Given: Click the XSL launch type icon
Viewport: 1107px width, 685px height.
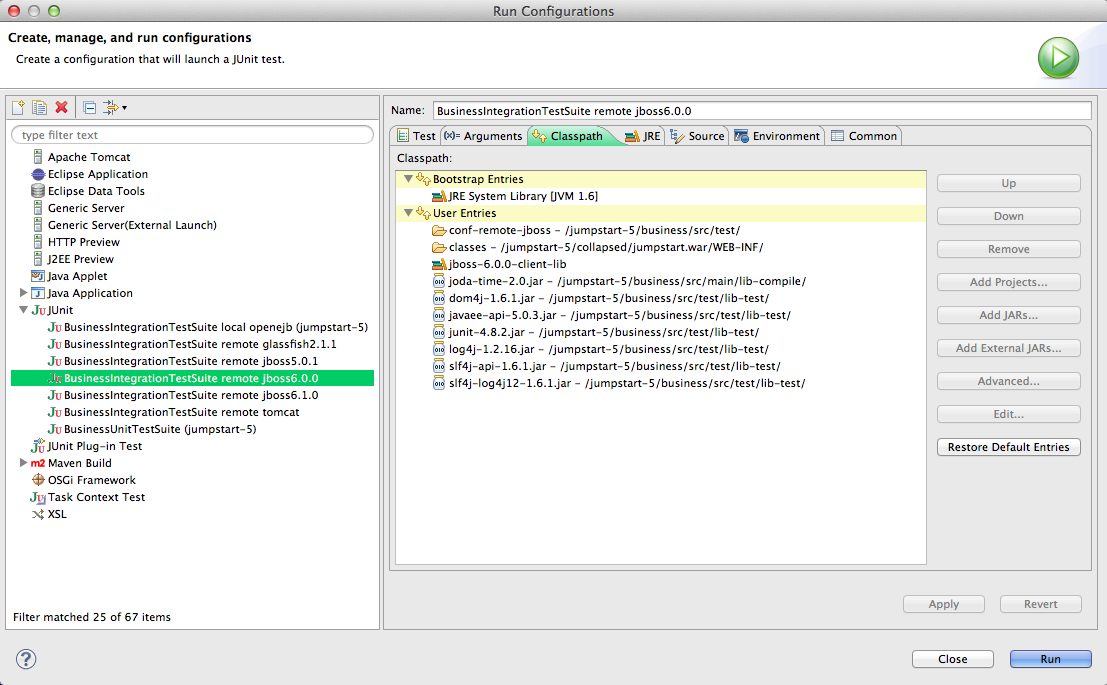Looking at the screenshot, I should coord(38,514).
